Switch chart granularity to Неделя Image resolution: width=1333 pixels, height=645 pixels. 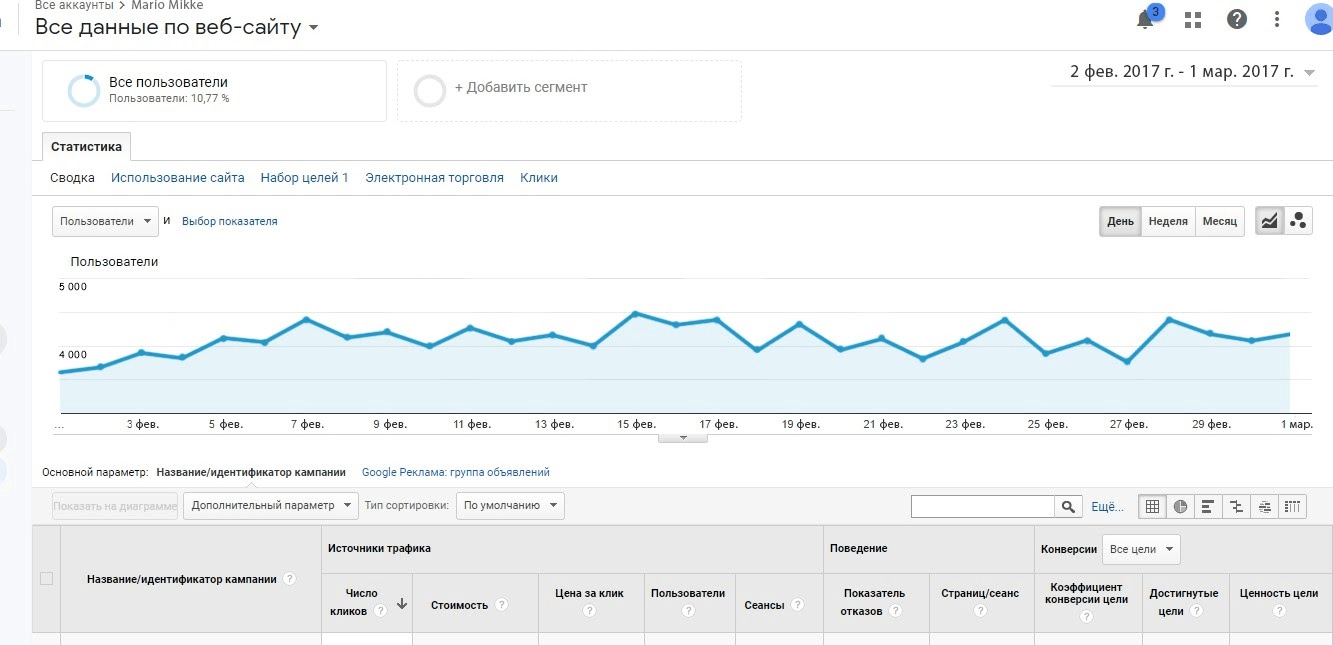click(x=1168, y=221)
